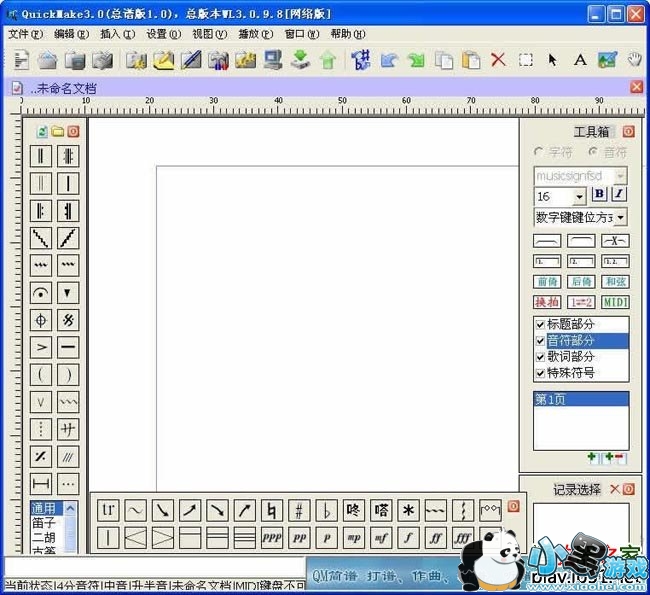The image size is (650, 595).
Task: Open the font size 16 dropdown
Action: [580, 197]
